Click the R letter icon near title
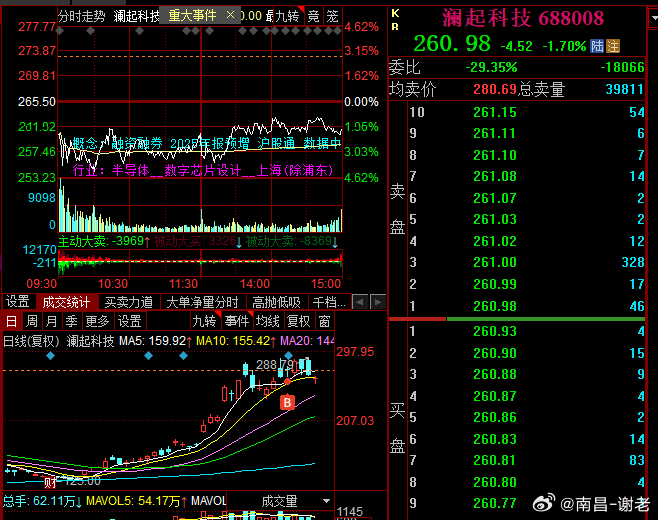 coord(395,27)
